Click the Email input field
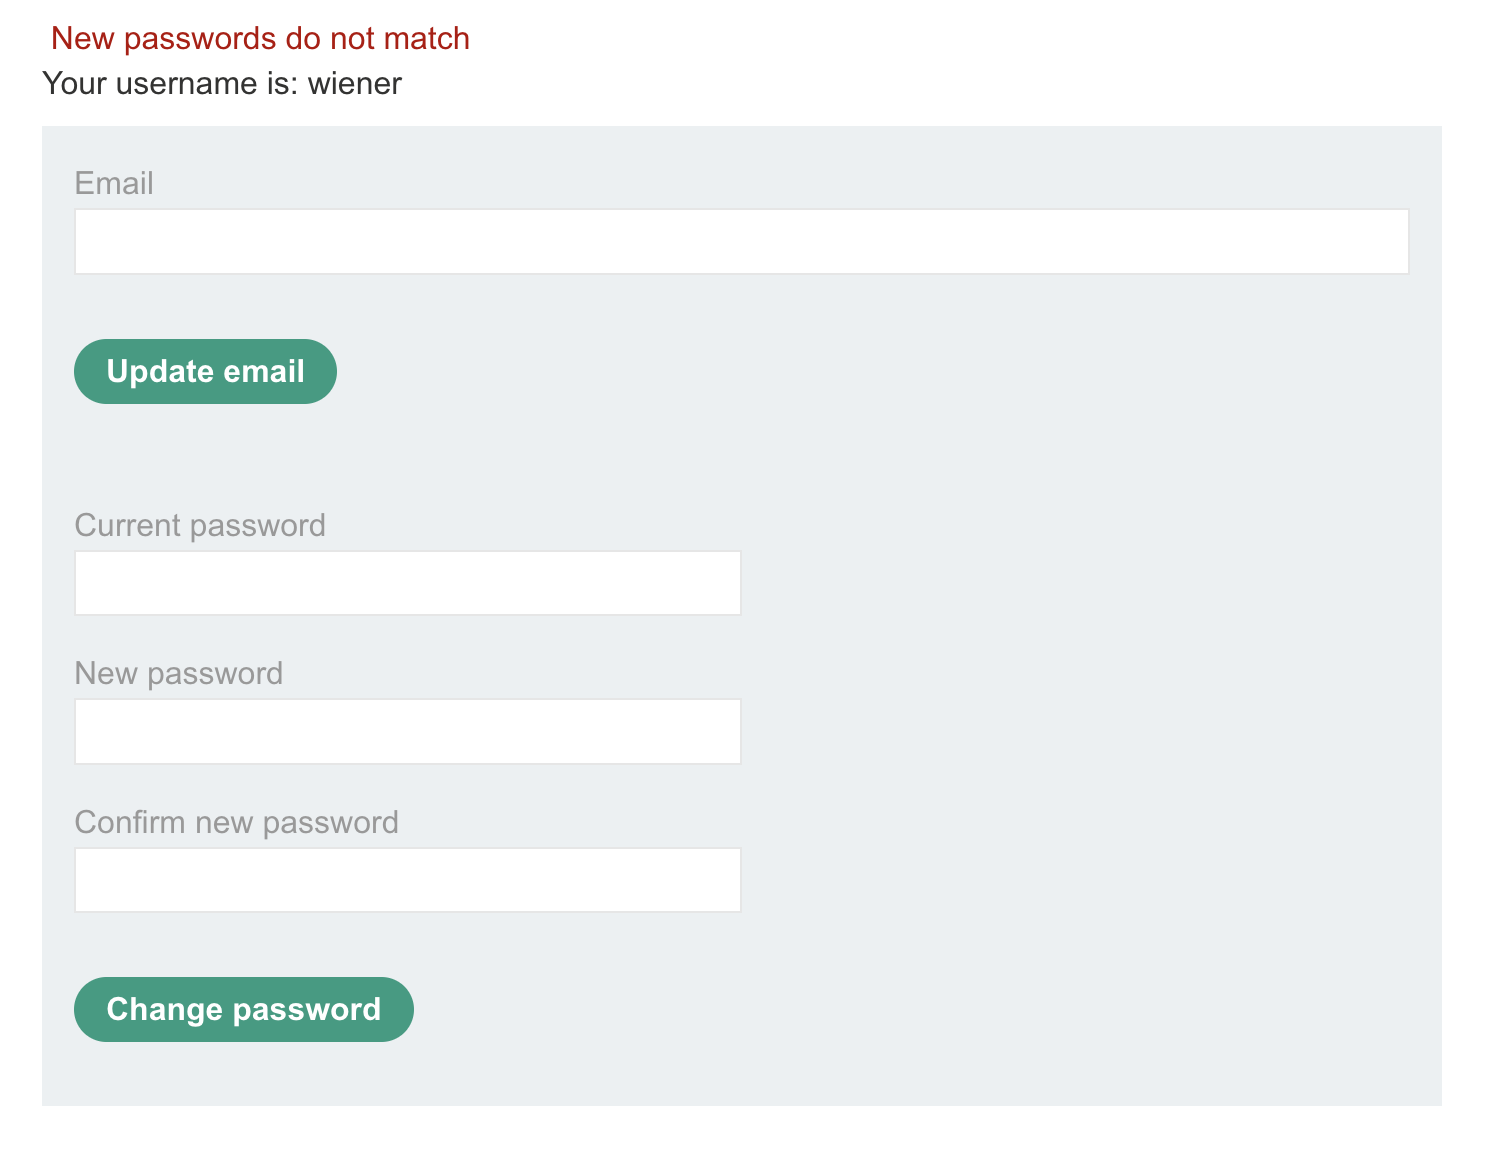This screenshot has height=1162, width=1508. (x=741, y=241)
